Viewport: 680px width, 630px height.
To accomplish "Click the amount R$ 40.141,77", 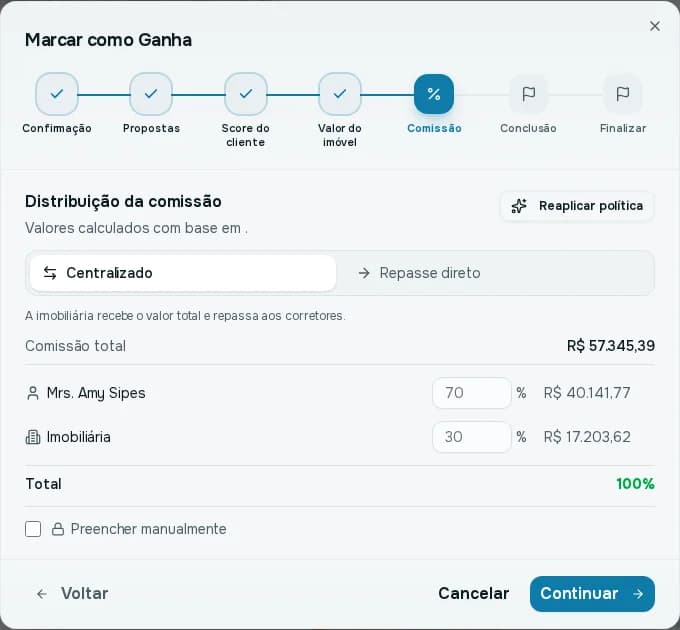I will (587, 393).
